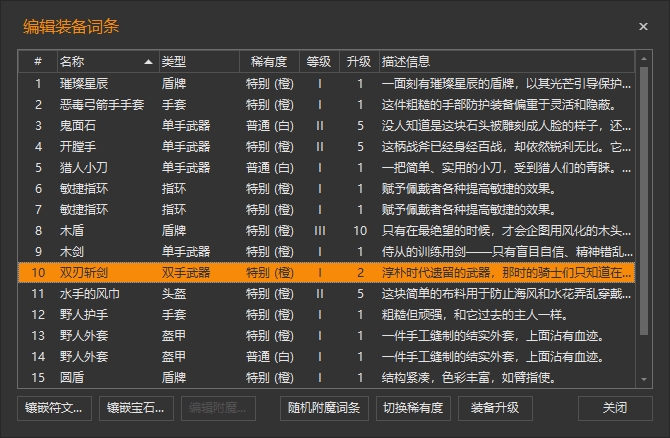This screenshot has width=670, height=438.
Task: Select the 圆盾 item
Action: [72, 377]
